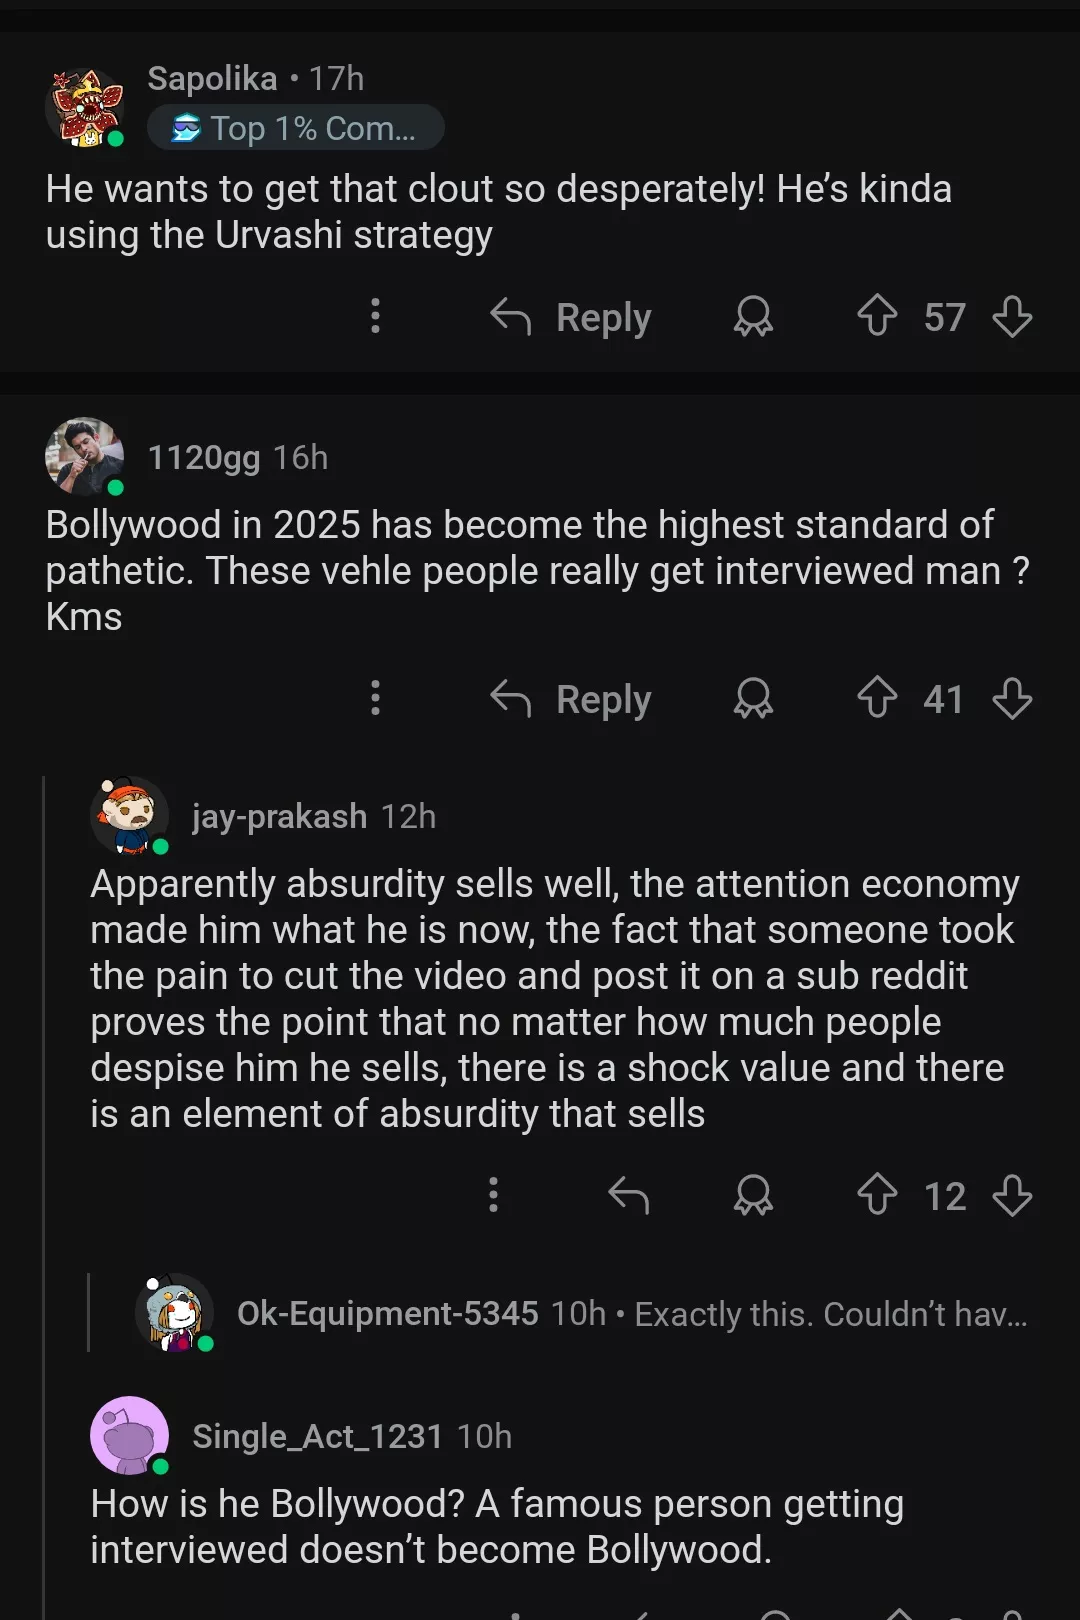Reply to Sapolika's comment
The width and height of the screenshot is (1080, 1620).
[572, 317]
